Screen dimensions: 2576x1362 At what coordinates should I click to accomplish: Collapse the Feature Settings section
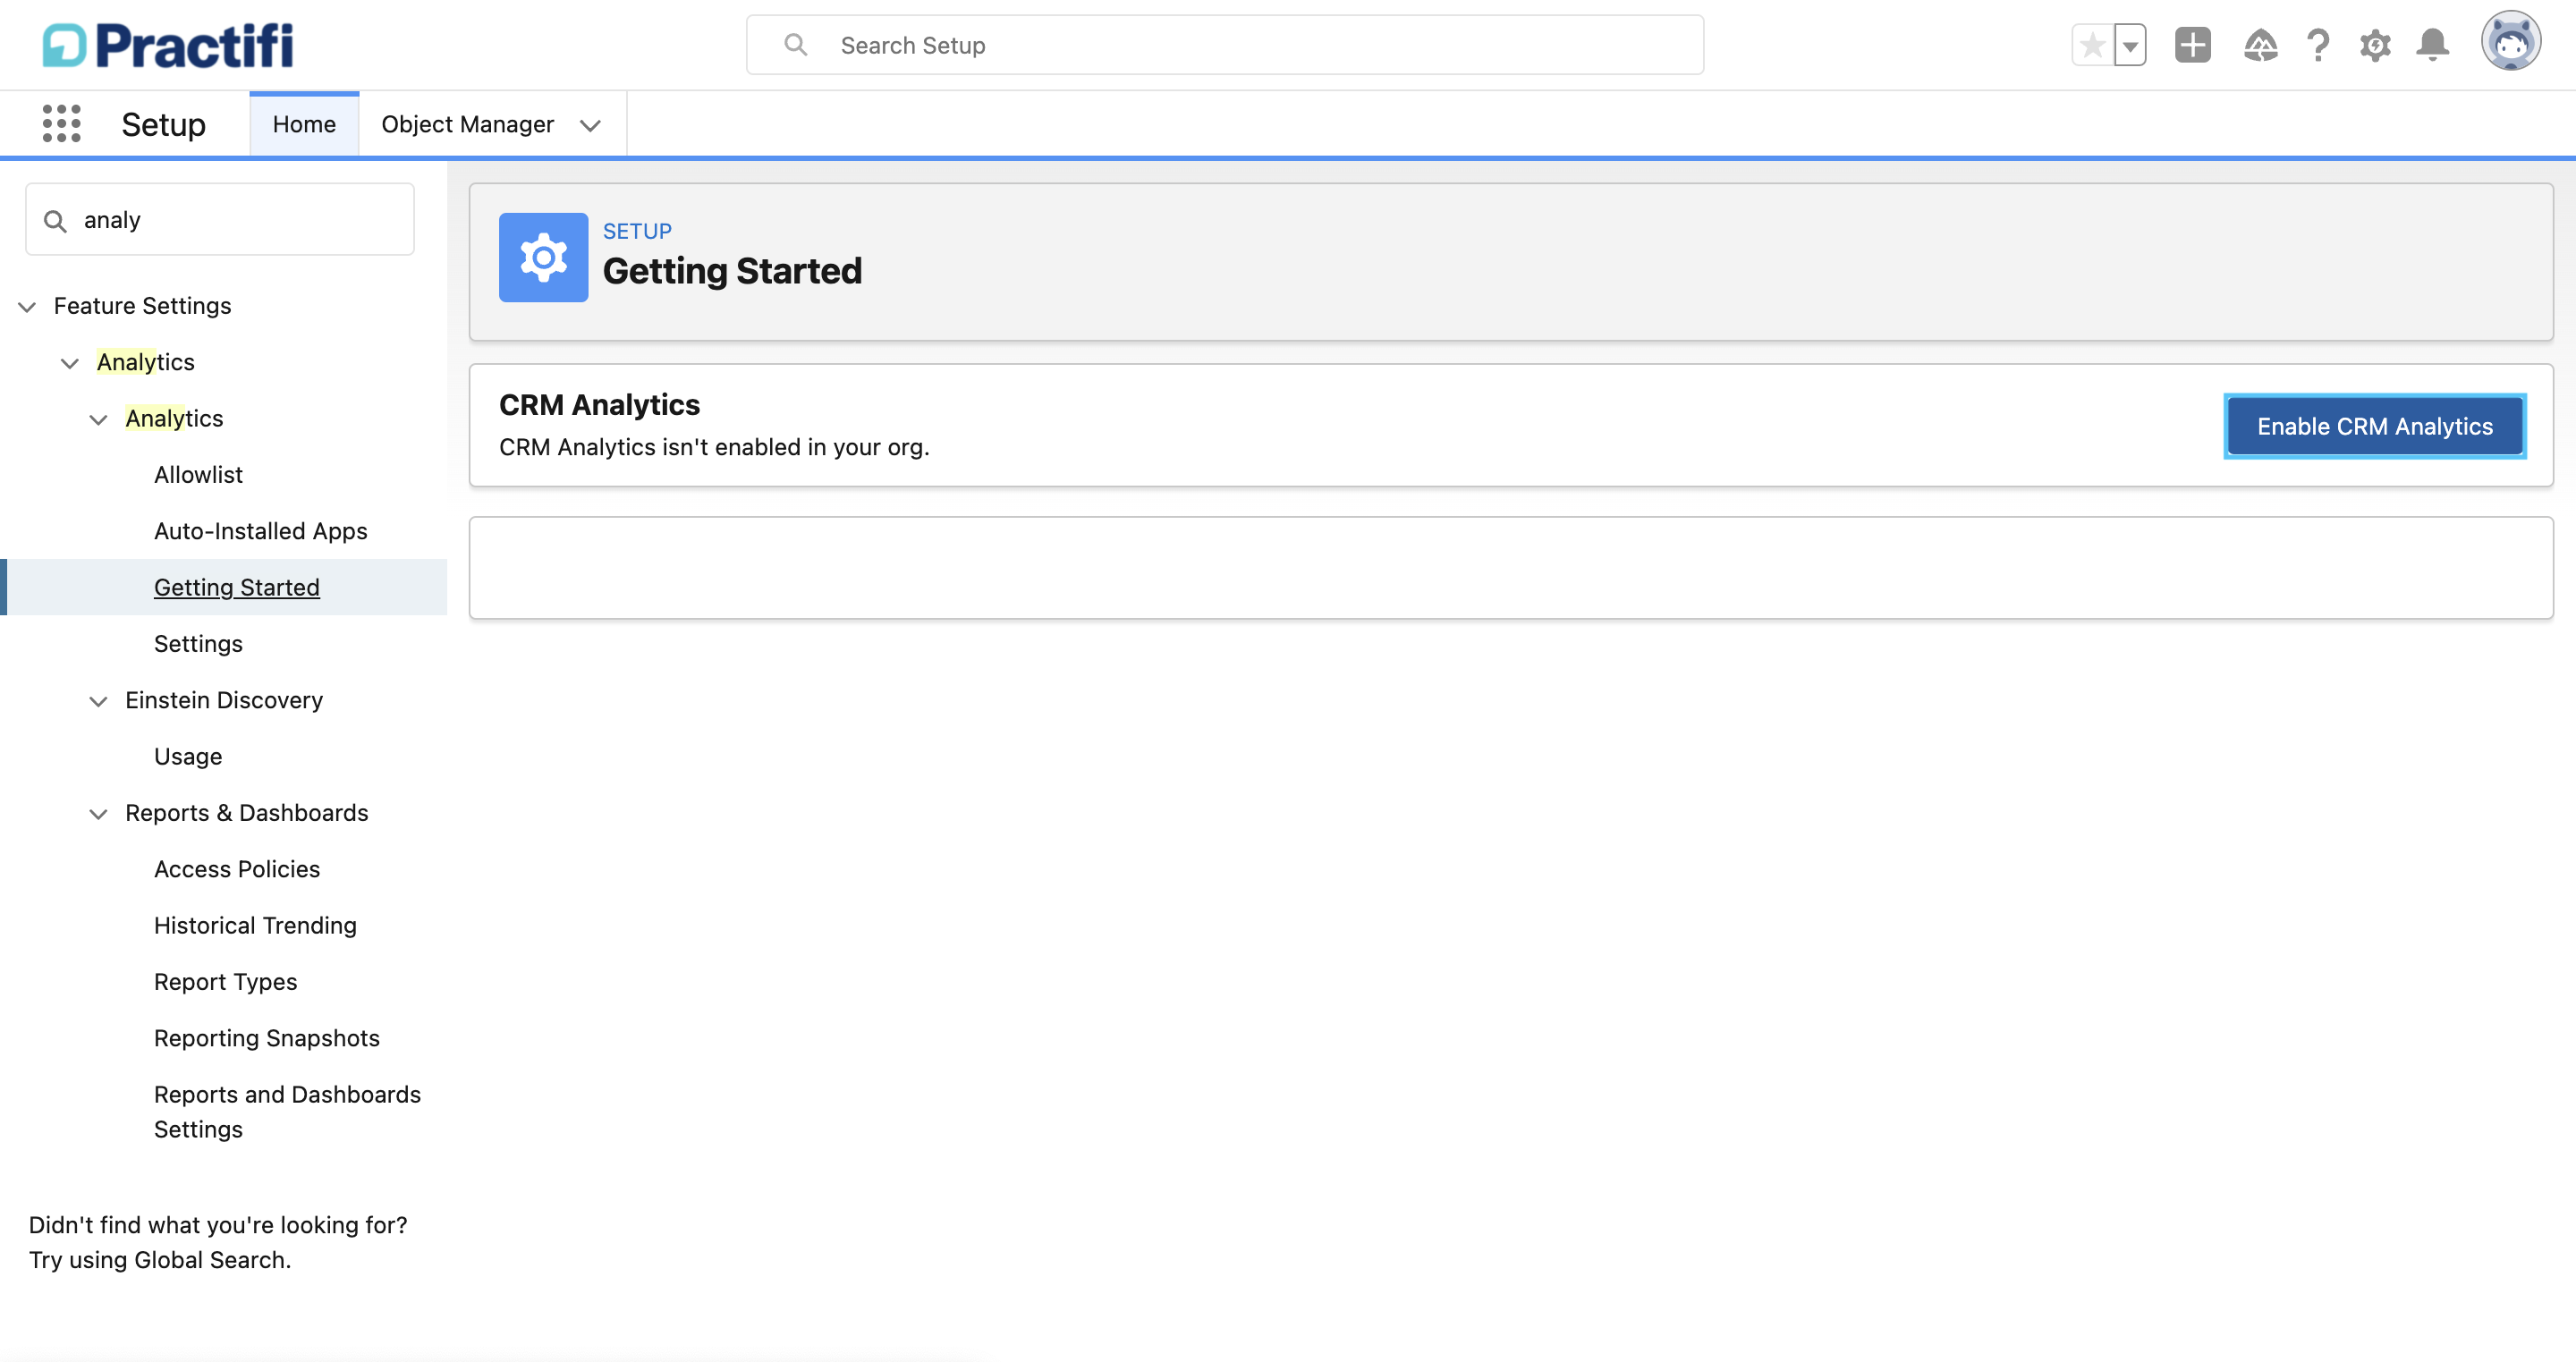[27, 306]
